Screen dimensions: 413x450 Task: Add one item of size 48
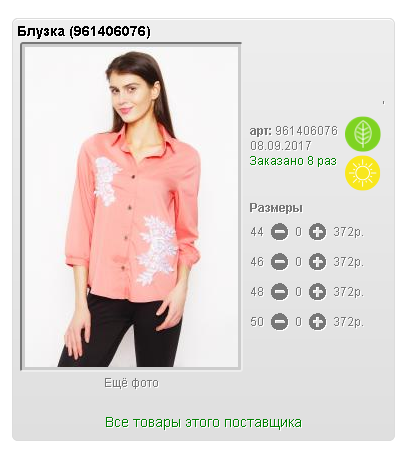(x=317, y=292)
